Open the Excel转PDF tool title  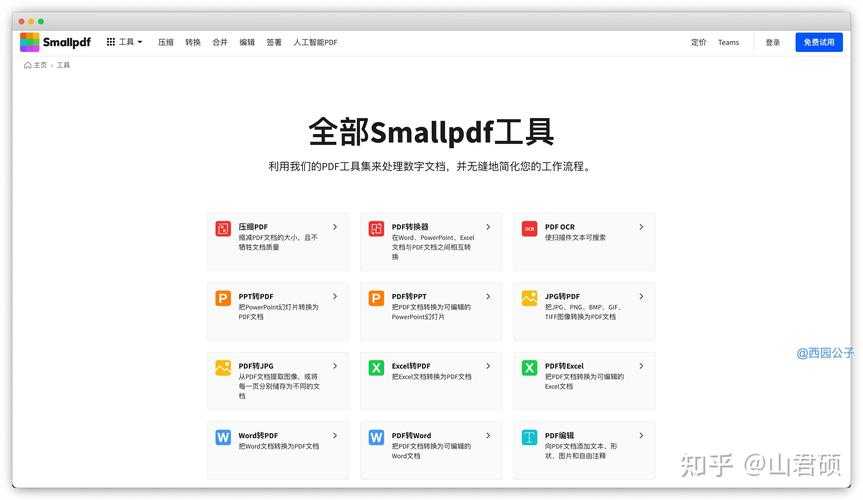point(411,366)
